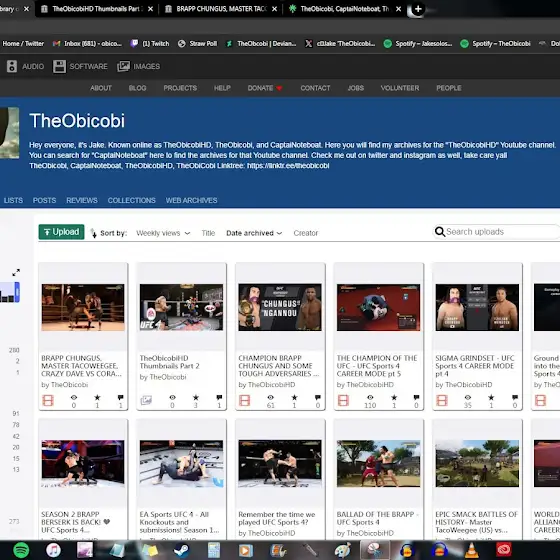Open Straw Poll bookmark
560x560 pixels.
(198, 44)
